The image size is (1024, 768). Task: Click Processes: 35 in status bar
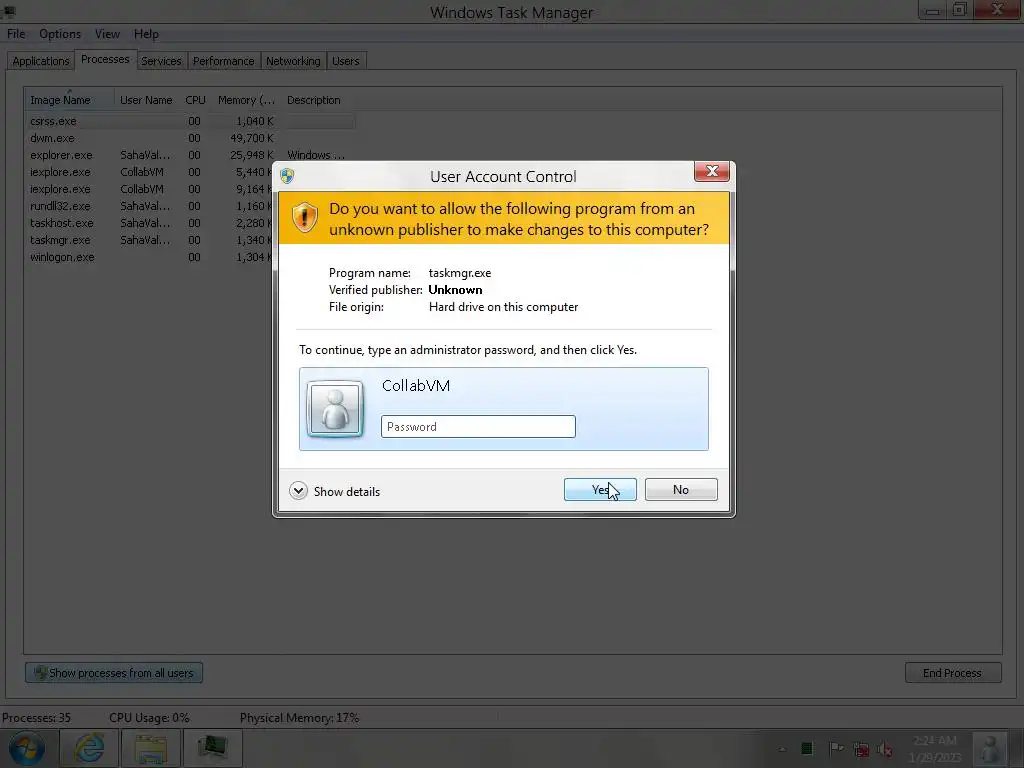click(x=37, y=718)
